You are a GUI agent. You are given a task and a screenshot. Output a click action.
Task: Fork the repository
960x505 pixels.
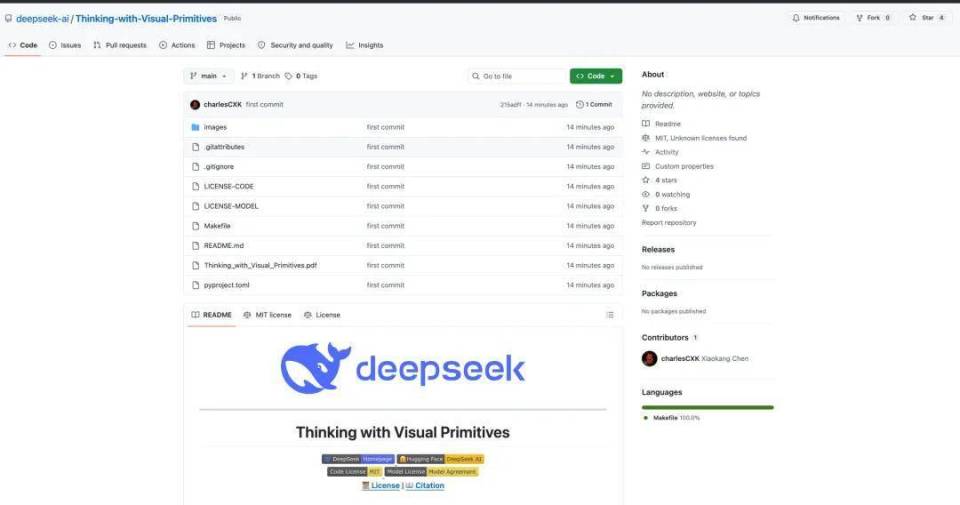(873, 18)
